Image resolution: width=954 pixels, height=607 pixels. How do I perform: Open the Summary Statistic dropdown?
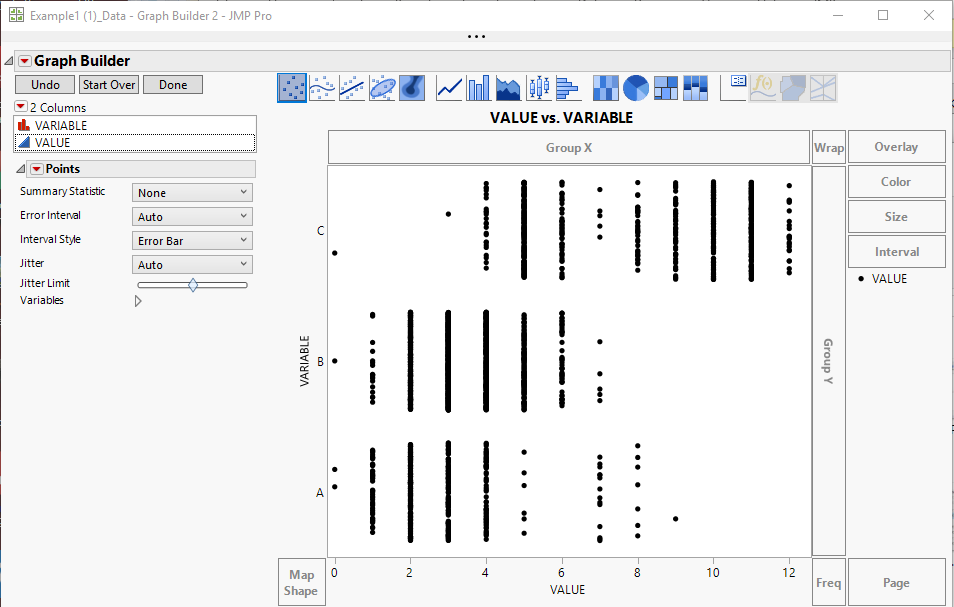tap(191, 191)
